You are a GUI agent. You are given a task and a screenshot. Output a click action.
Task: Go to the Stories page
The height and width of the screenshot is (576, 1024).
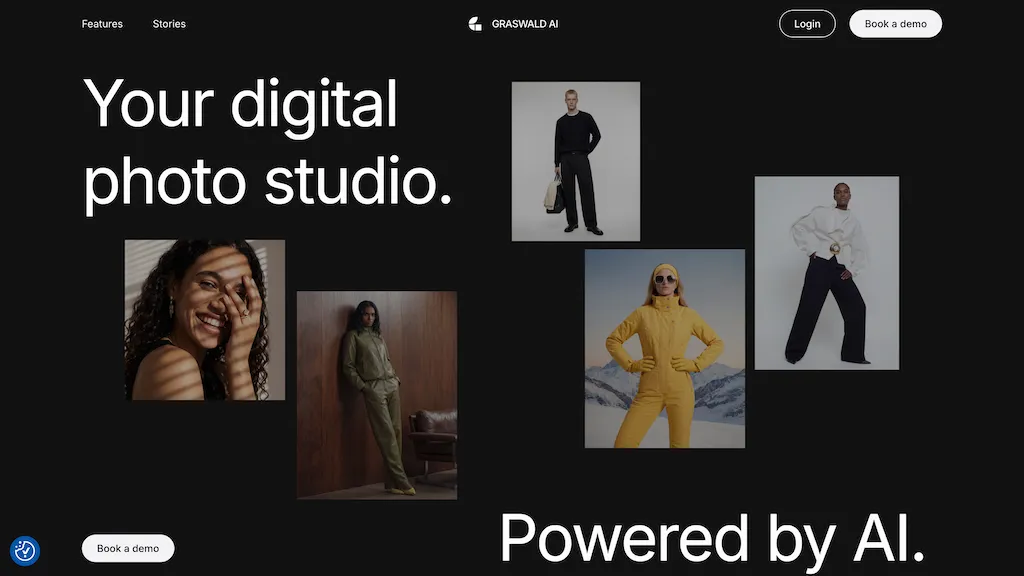(x=169, y=24)
